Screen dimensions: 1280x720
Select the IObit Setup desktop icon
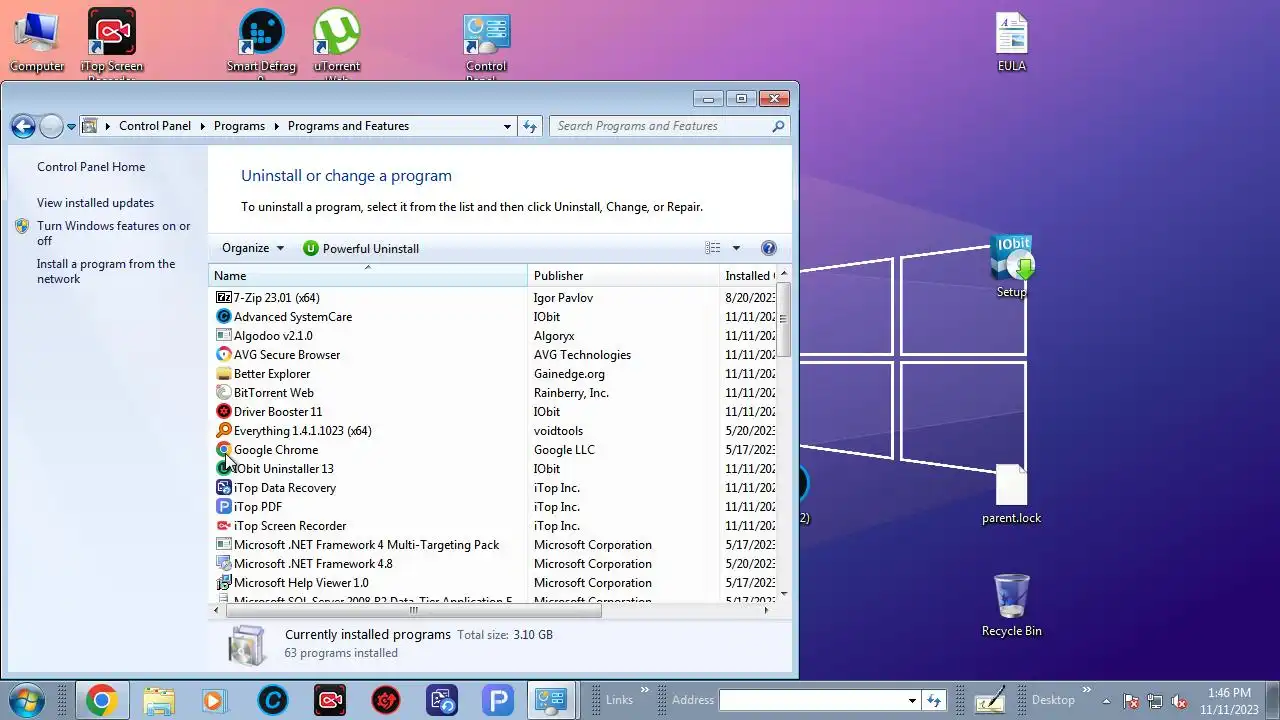point(1012,267)
